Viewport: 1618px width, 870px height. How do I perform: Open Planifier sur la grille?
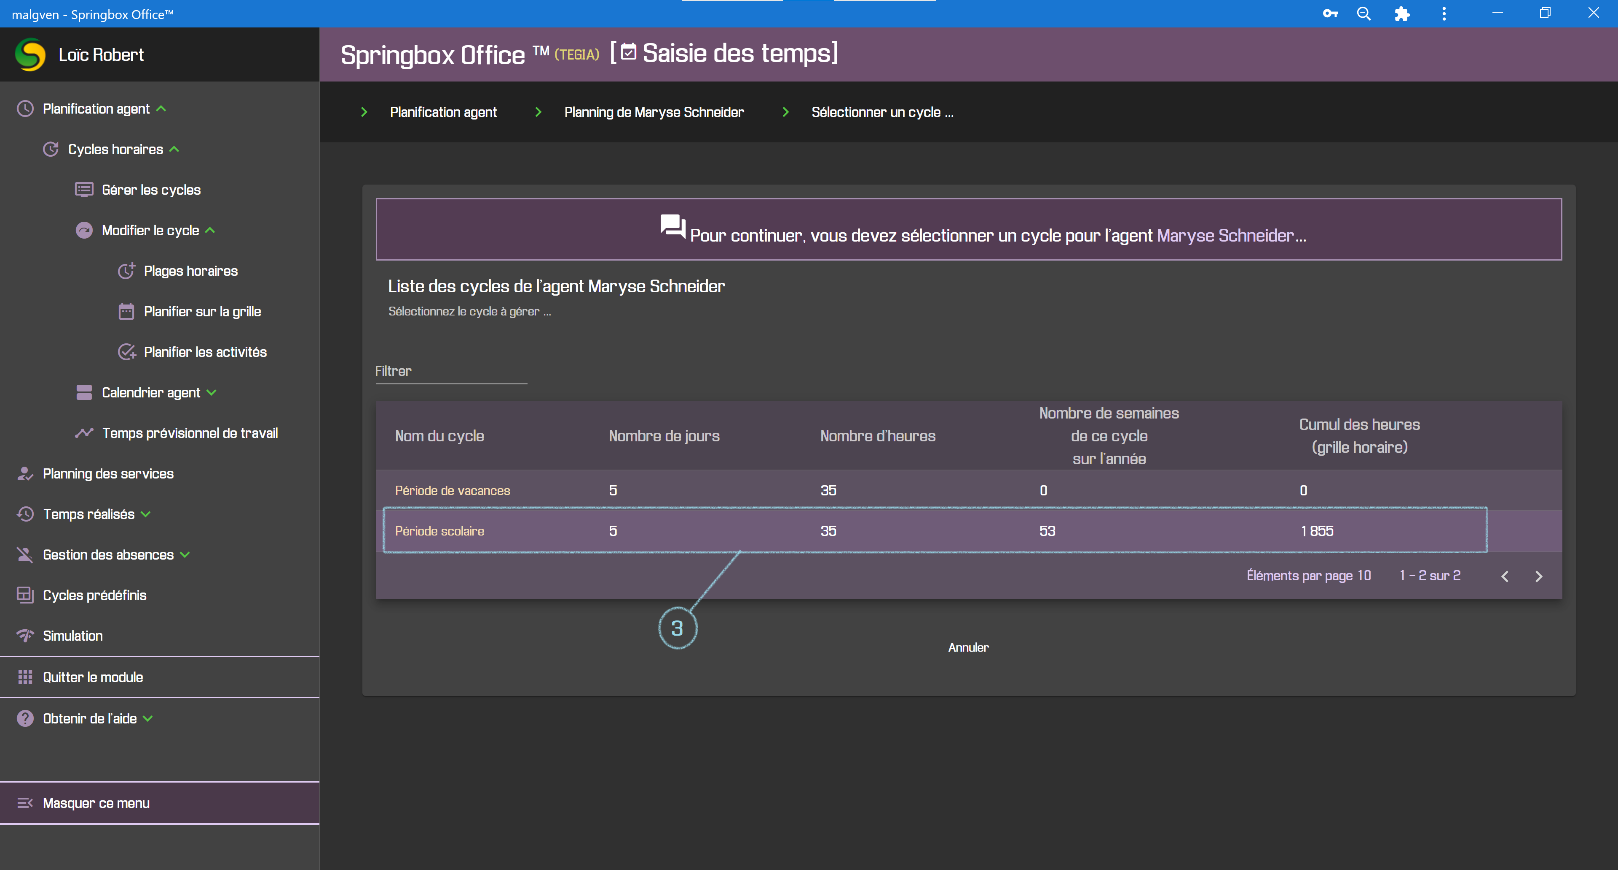[202, 312]
